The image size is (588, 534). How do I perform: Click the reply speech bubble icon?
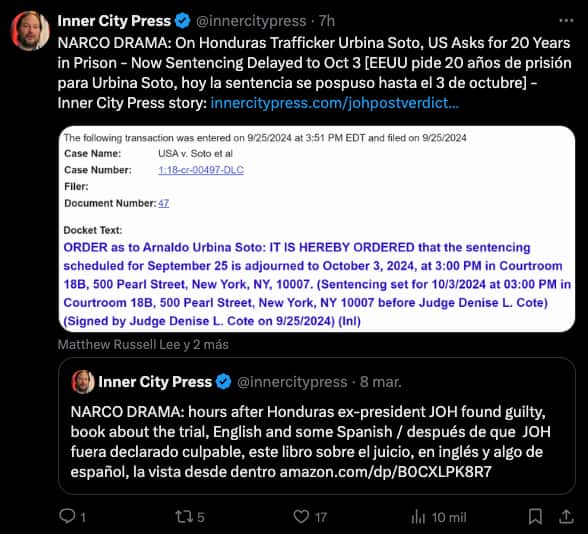tap(68, 516)
